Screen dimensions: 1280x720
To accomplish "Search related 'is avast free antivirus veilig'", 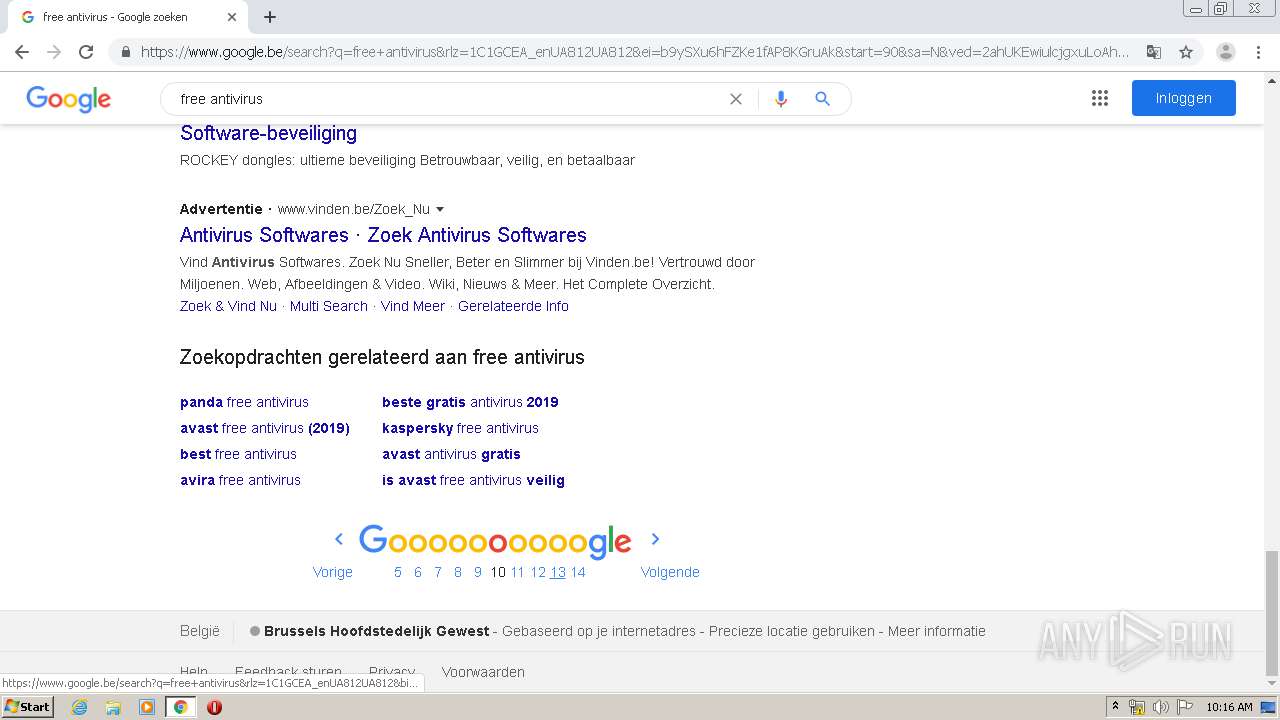I will (473, 480).
